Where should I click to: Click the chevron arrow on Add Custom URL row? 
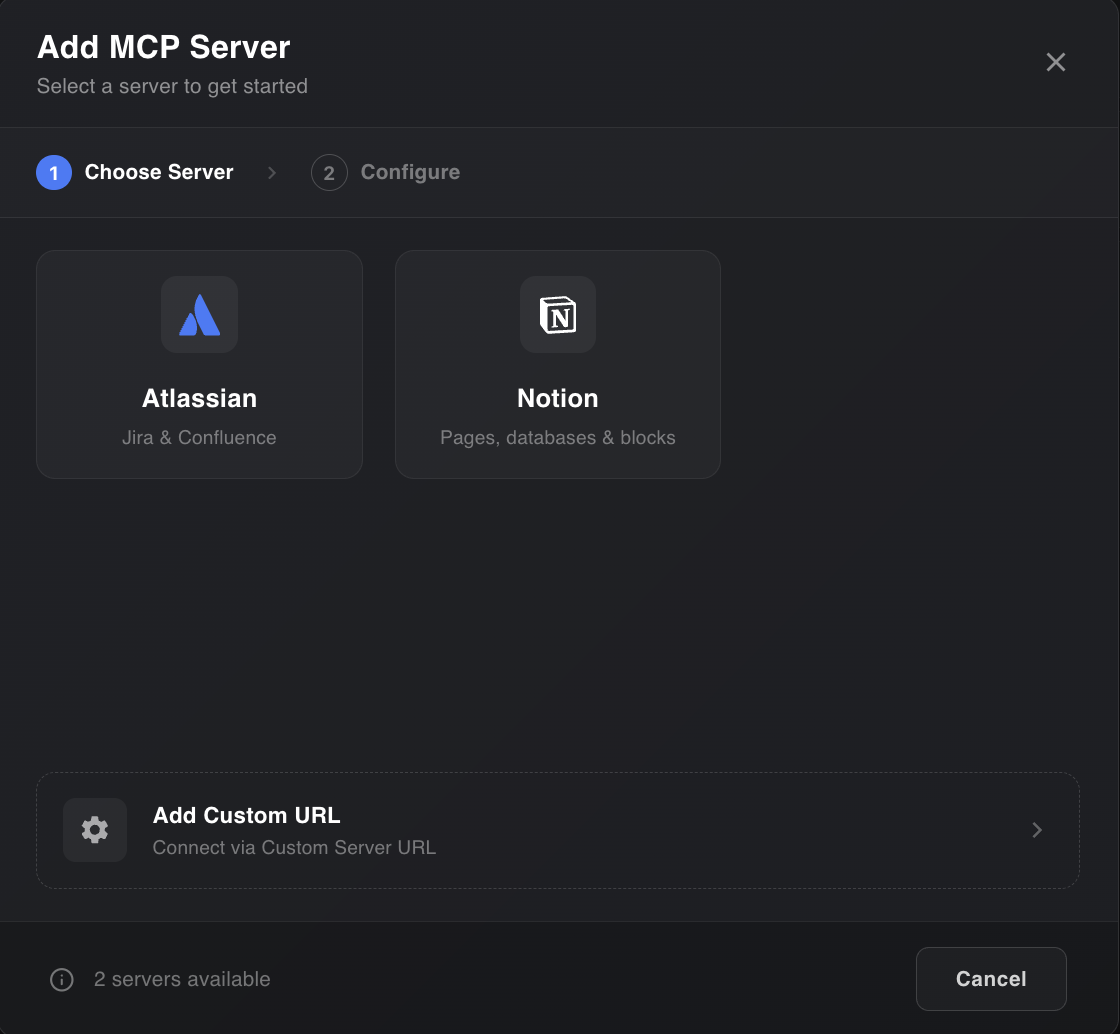(1037, 830)
